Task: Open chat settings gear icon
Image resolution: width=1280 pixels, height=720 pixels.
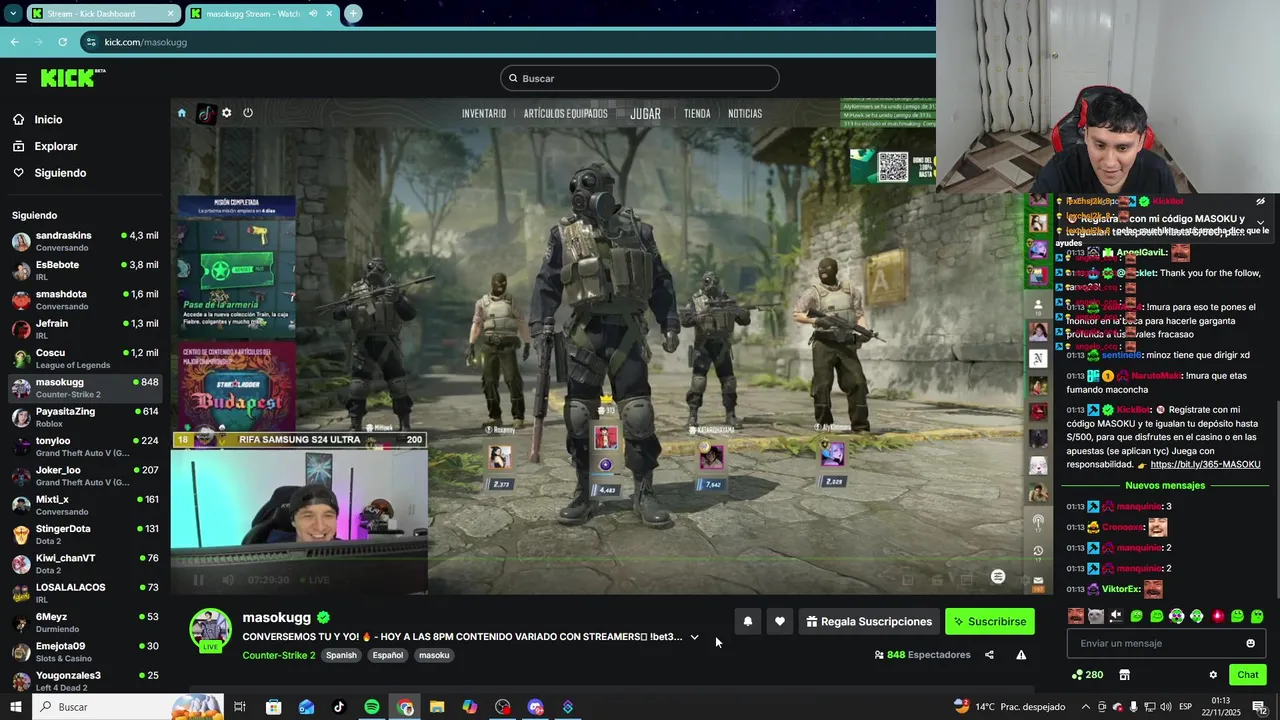Action: [x=1213, y=675]
